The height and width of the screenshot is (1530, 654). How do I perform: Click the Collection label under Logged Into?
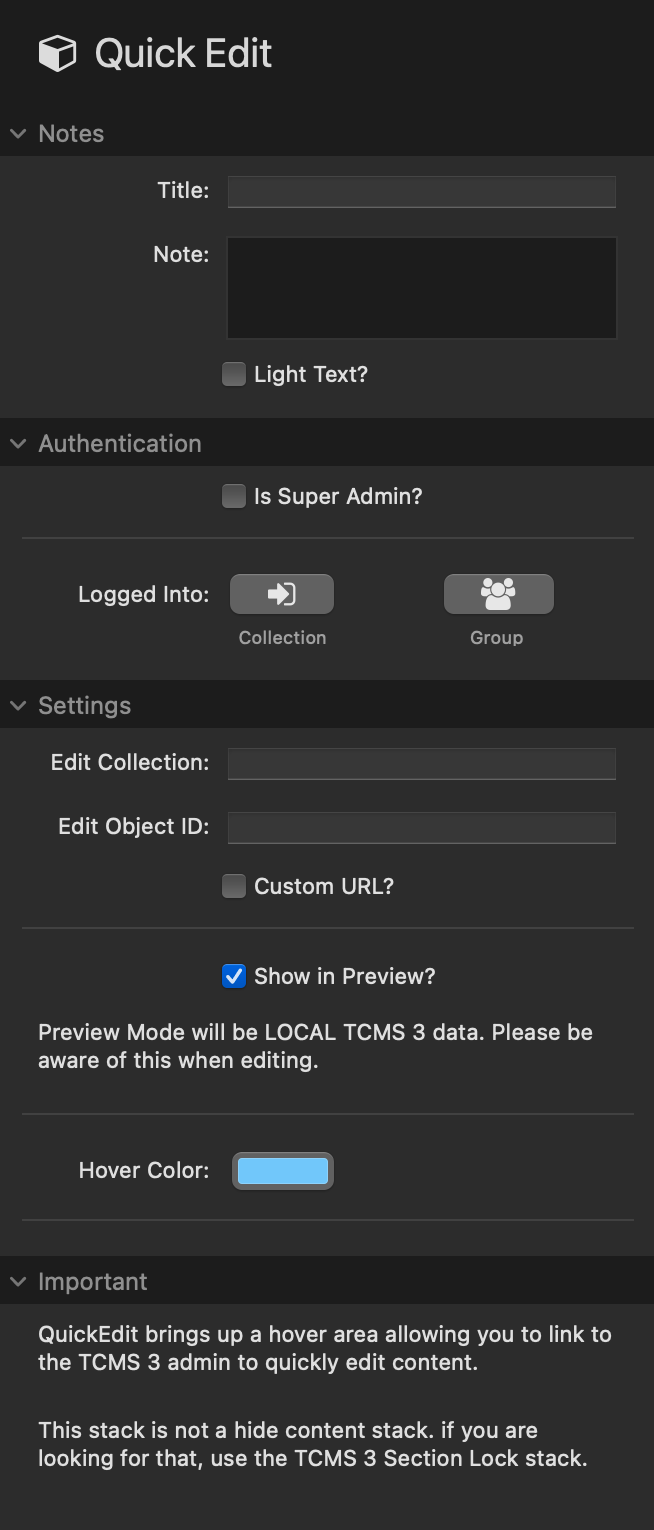tap(282, 638)
